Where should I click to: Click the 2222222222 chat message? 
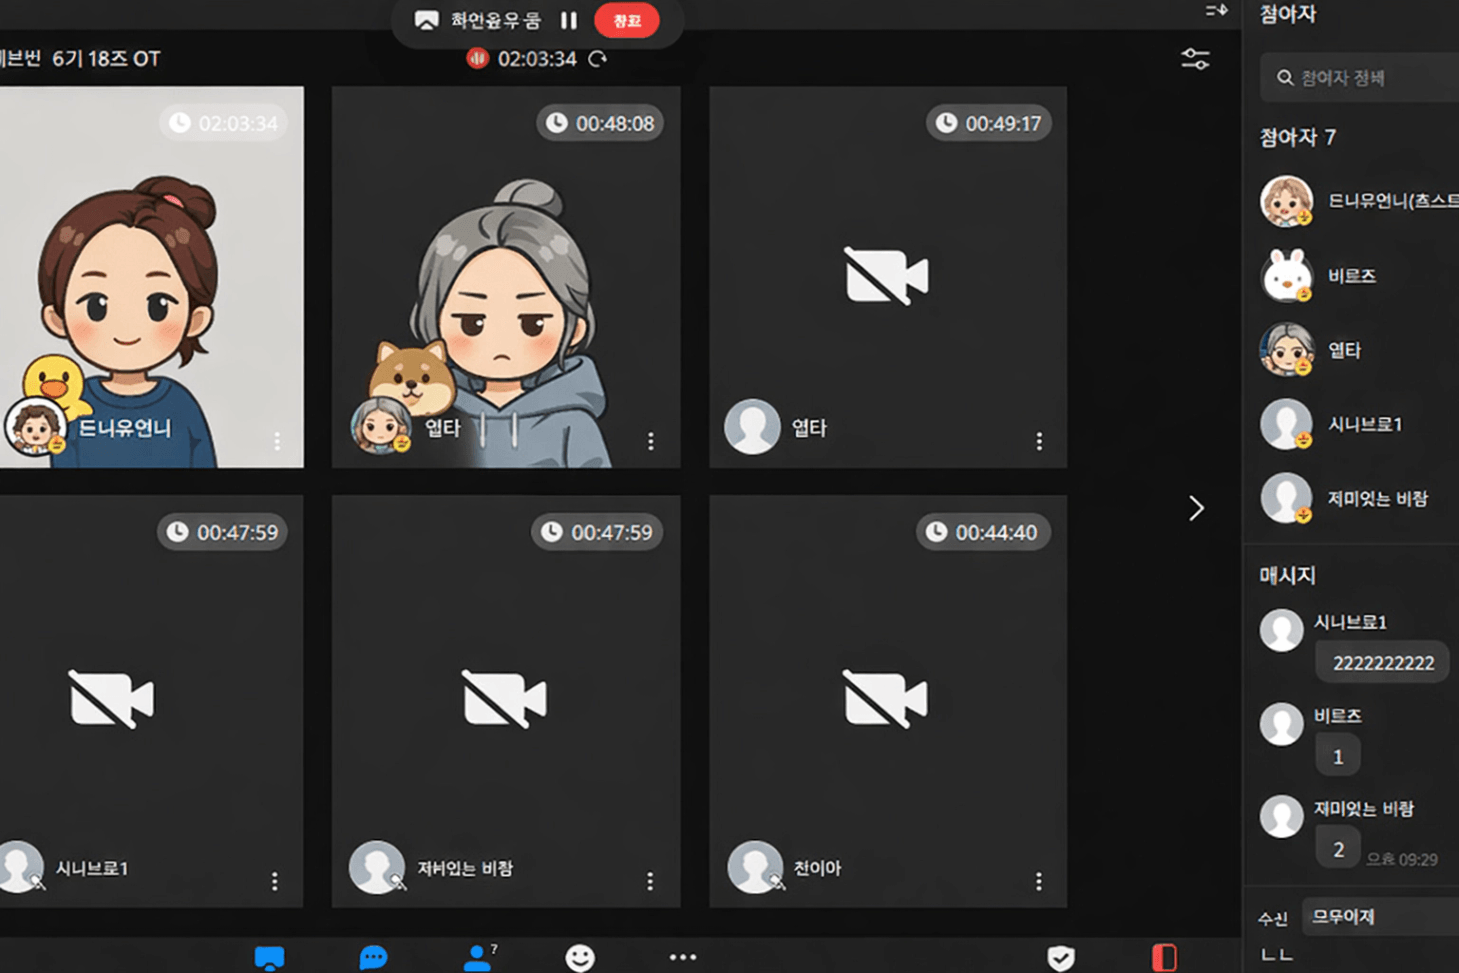[1383, 663]
